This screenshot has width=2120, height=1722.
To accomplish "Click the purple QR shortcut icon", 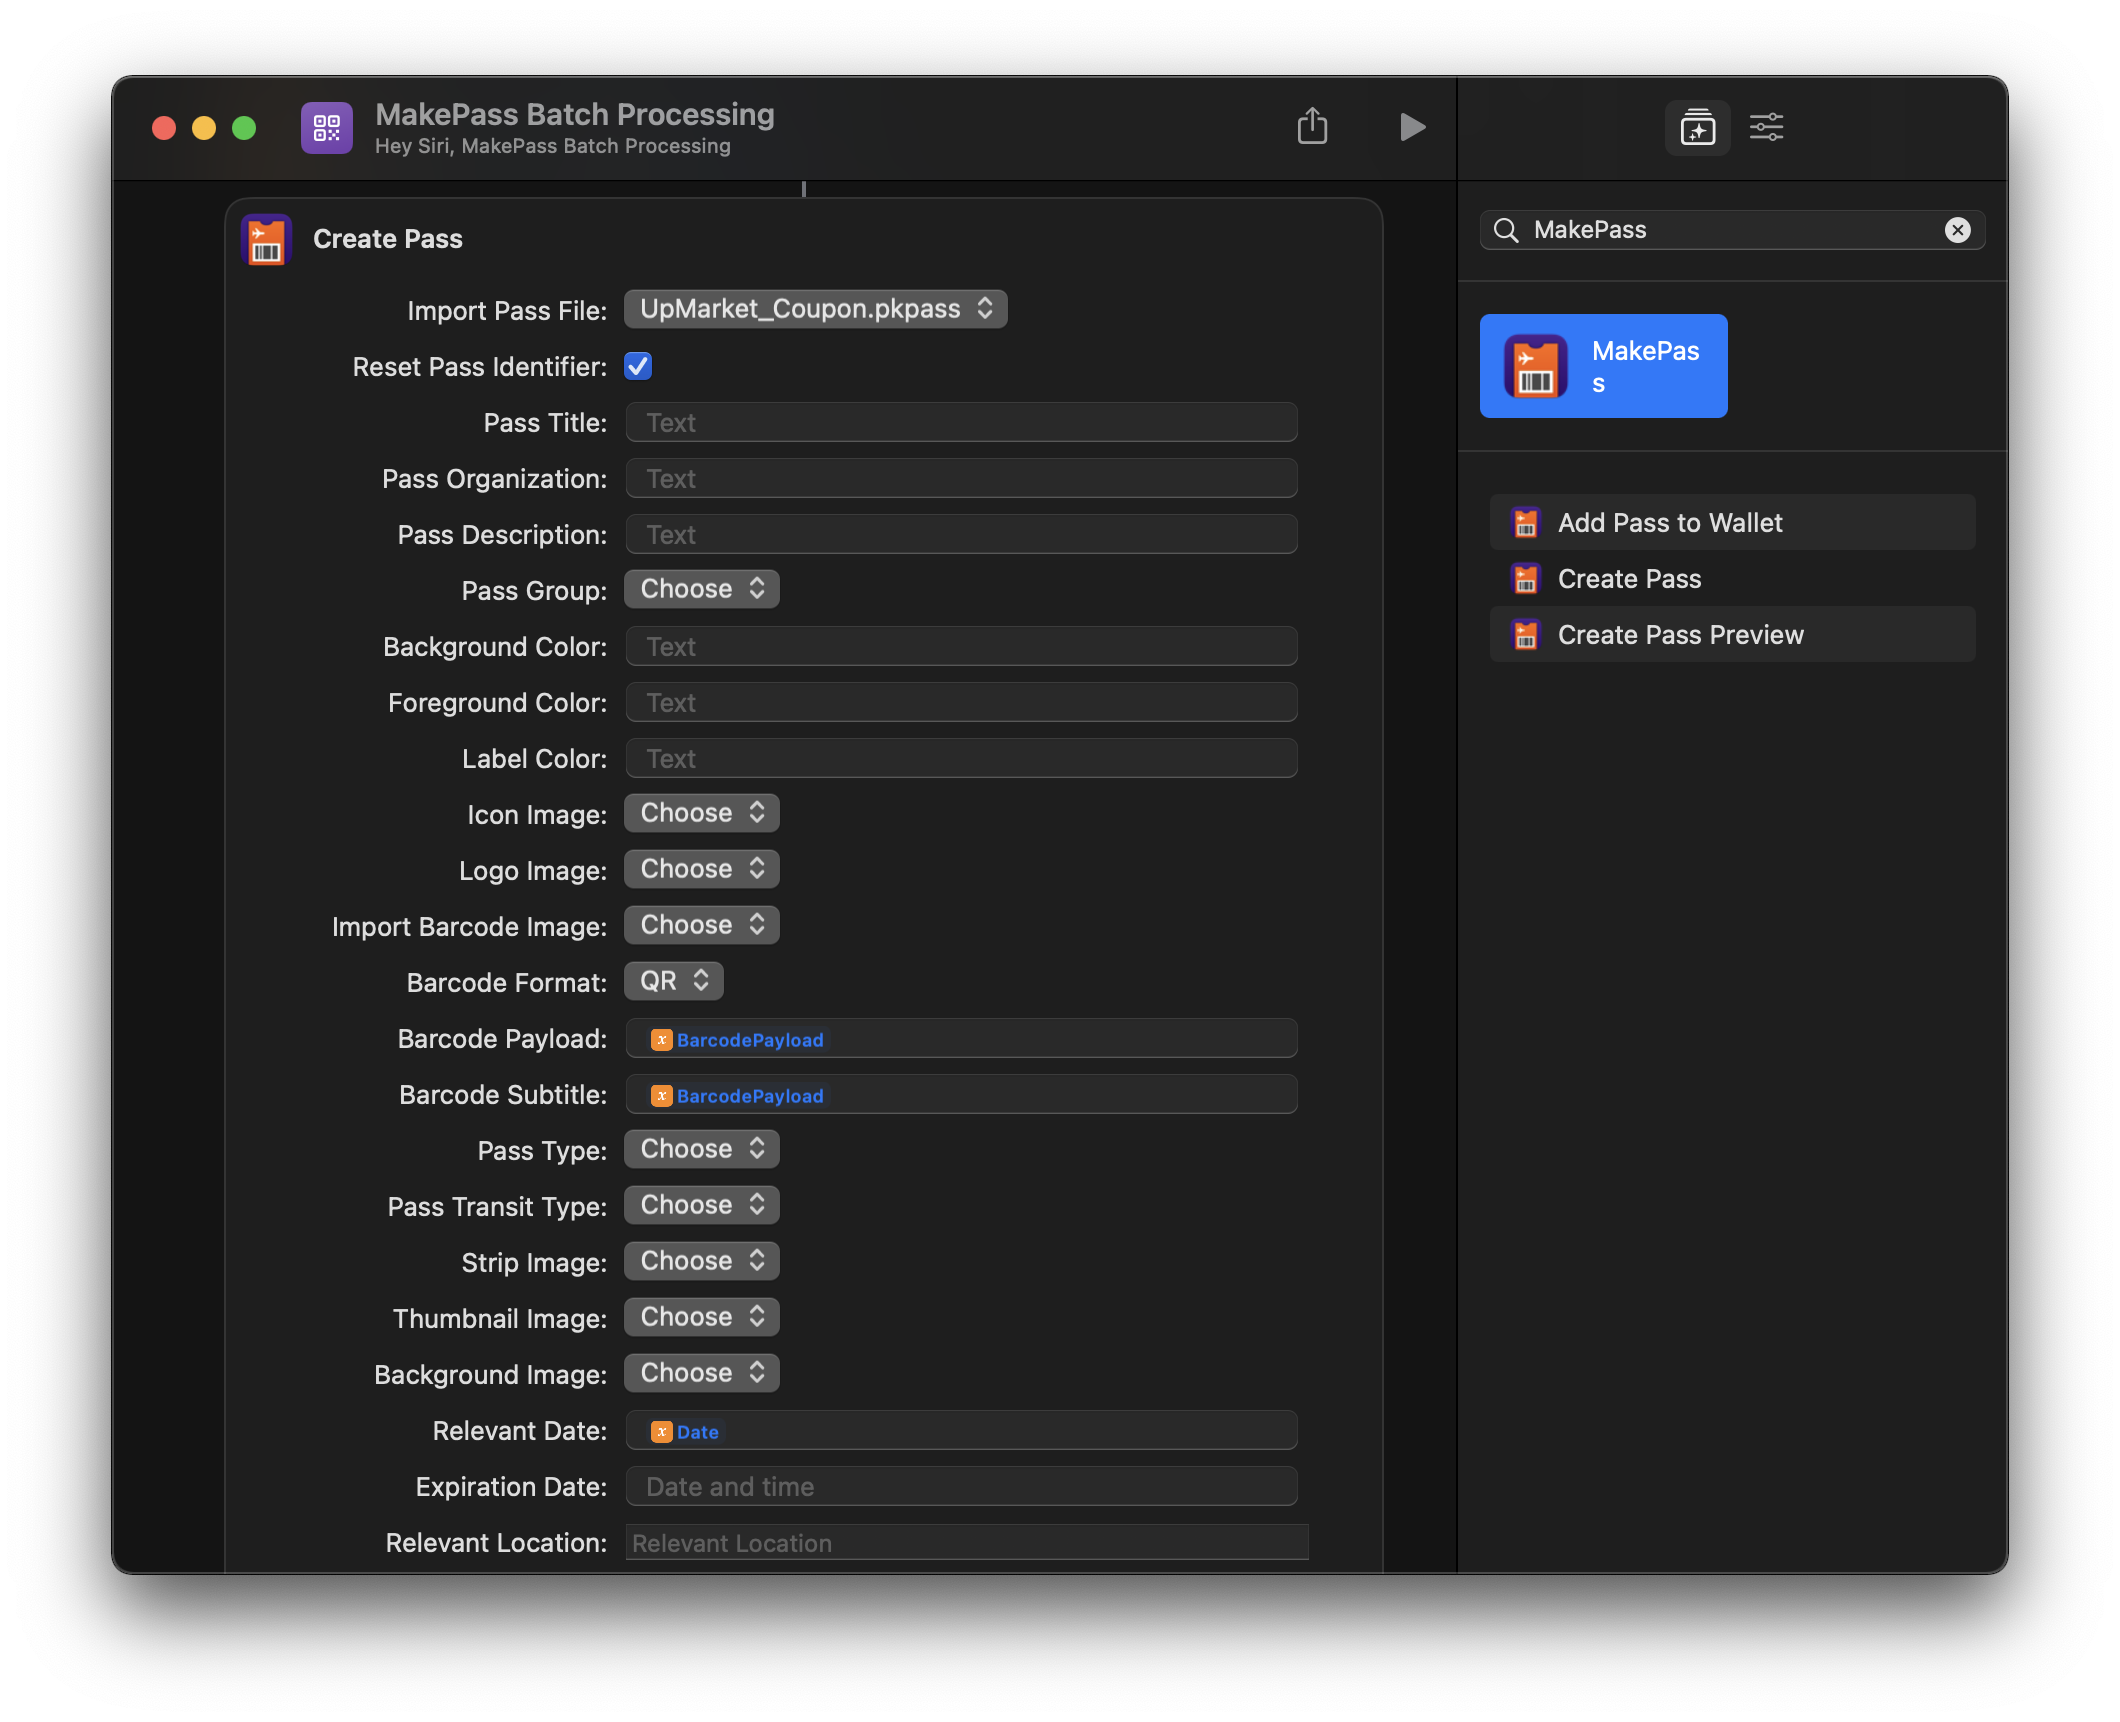I will pyautogui.click(x=327, y=127).
